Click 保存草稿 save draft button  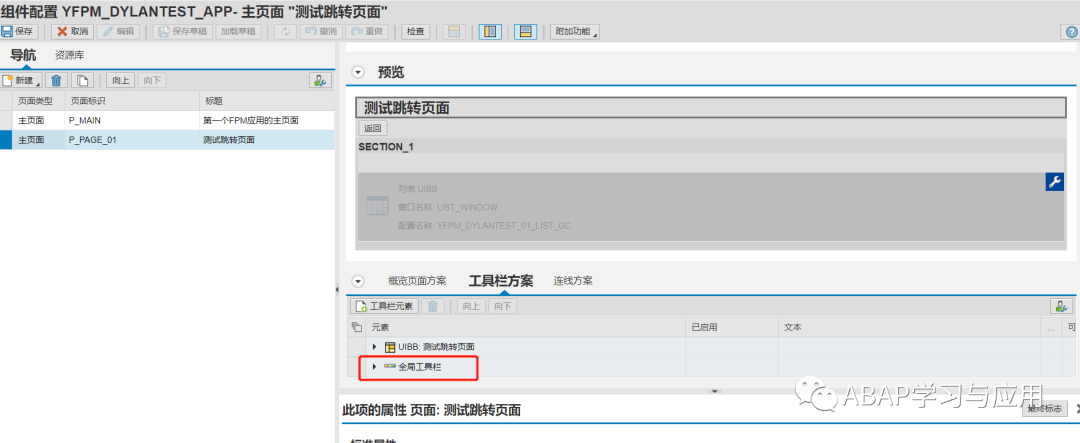pos(183,32)
